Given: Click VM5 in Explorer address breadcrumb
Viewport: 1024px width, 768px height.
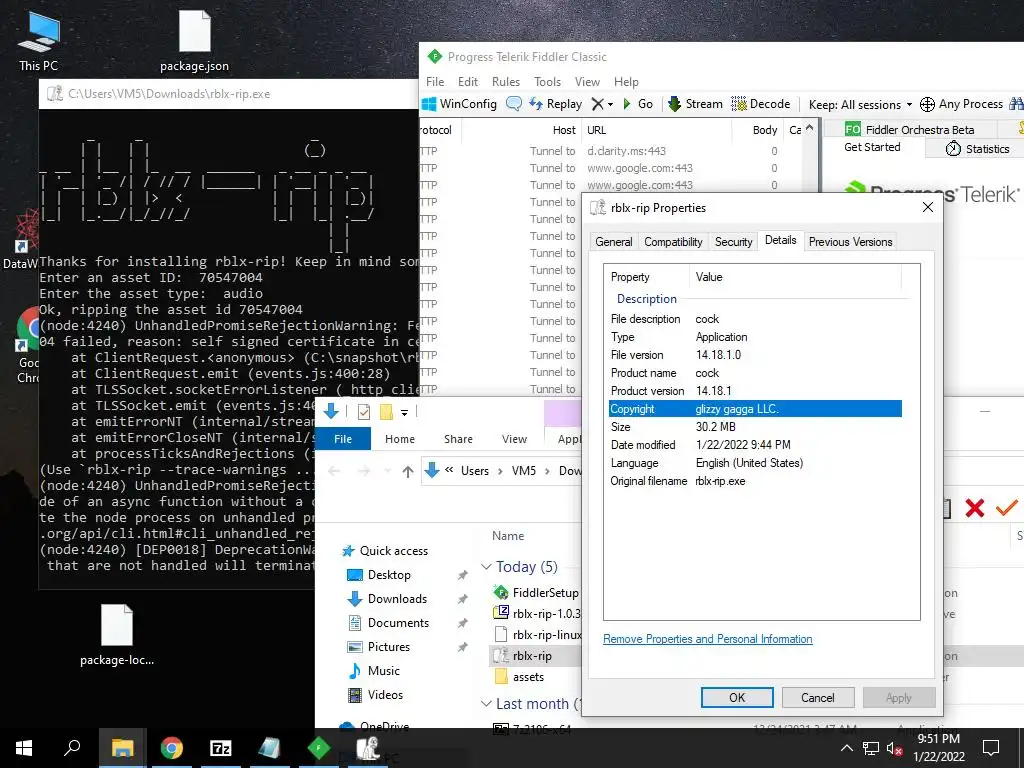Looking at the screenshot, I should point(524,471).
